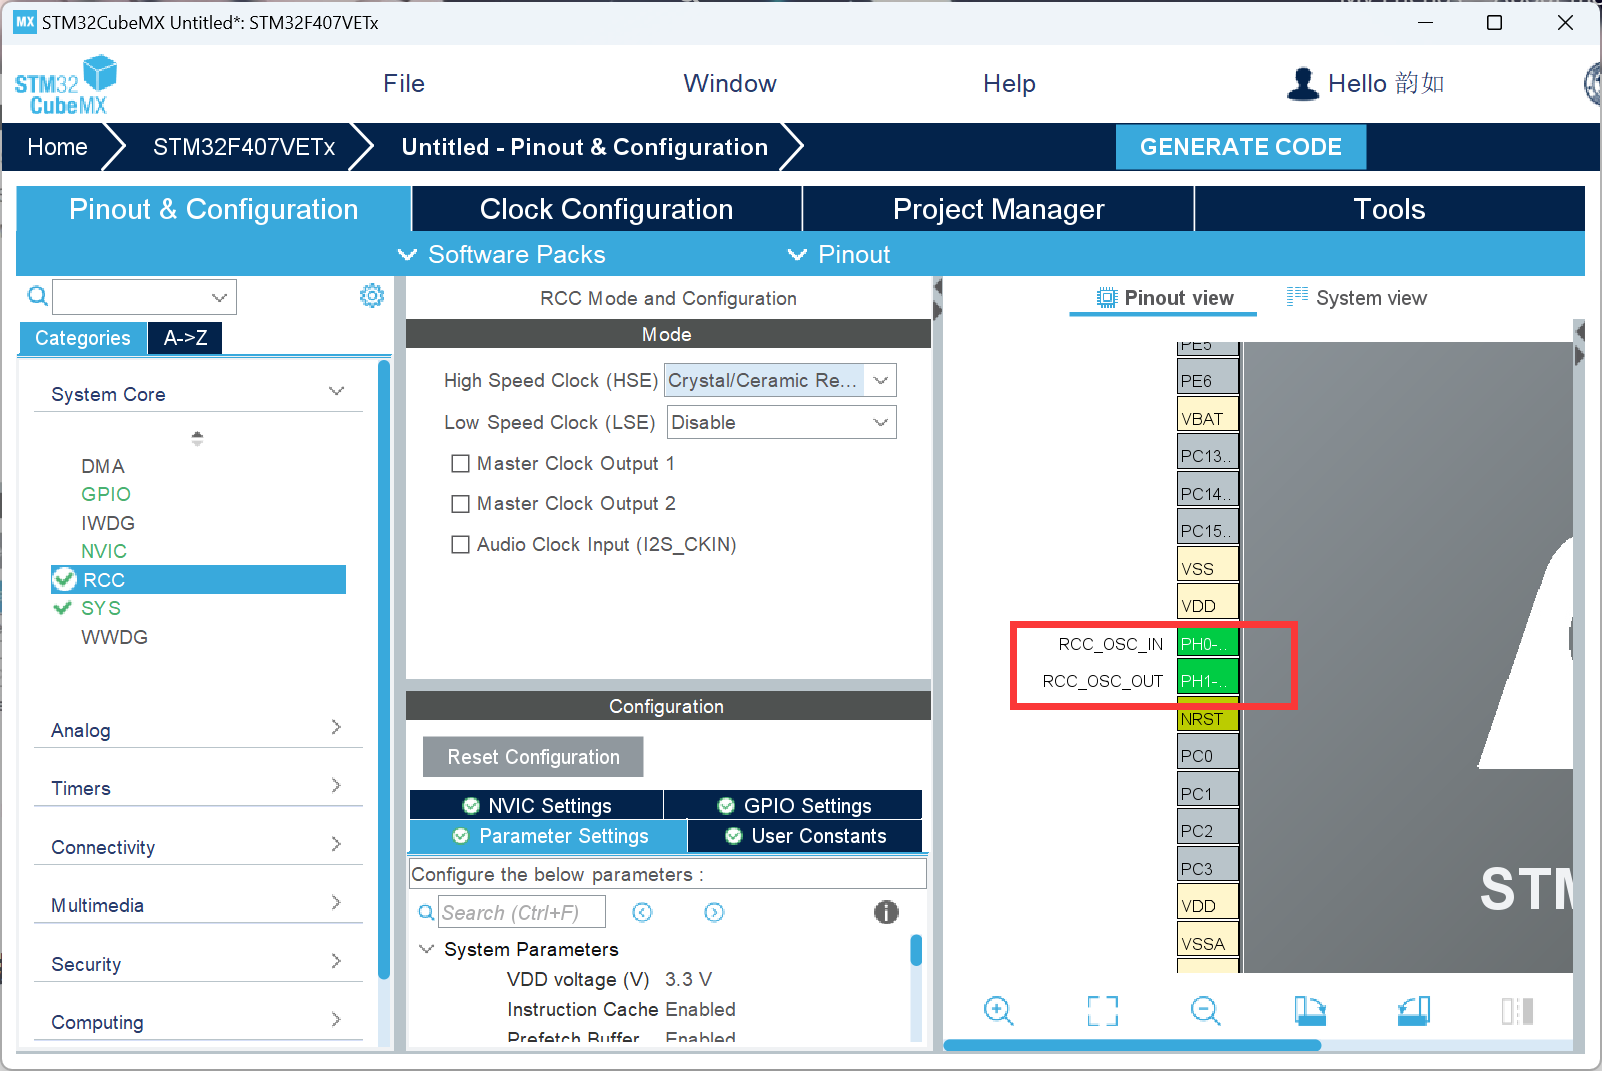Click GENERATE CODE button
The height and width of the screenshot is (1071, 1602).
pos(1240,147)
